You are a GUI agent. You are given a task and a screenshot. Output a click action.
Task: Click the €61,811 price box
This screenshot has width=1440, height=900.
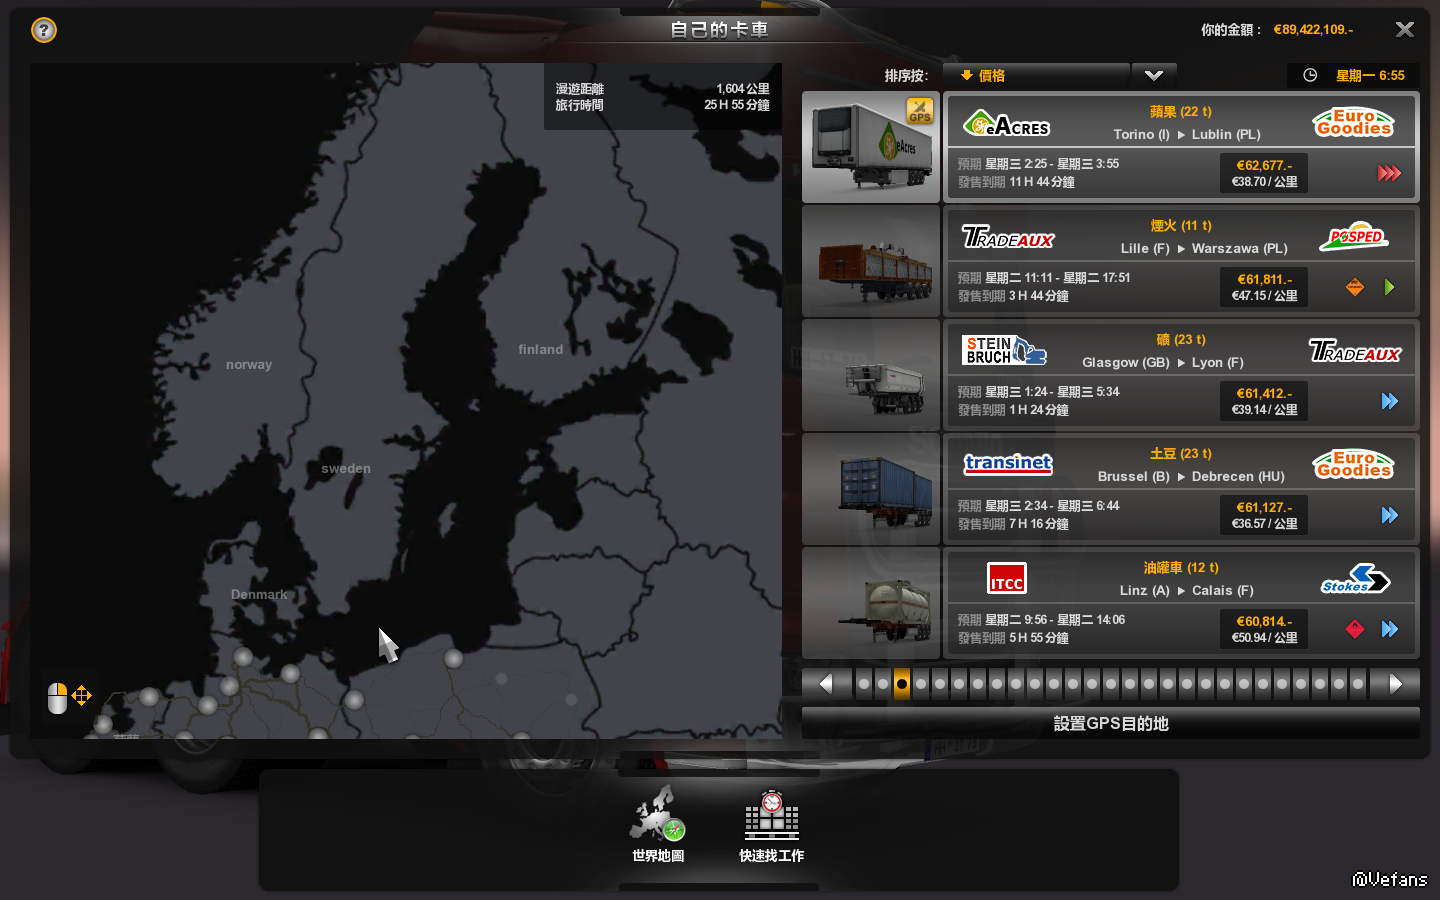pos(1264,287)
